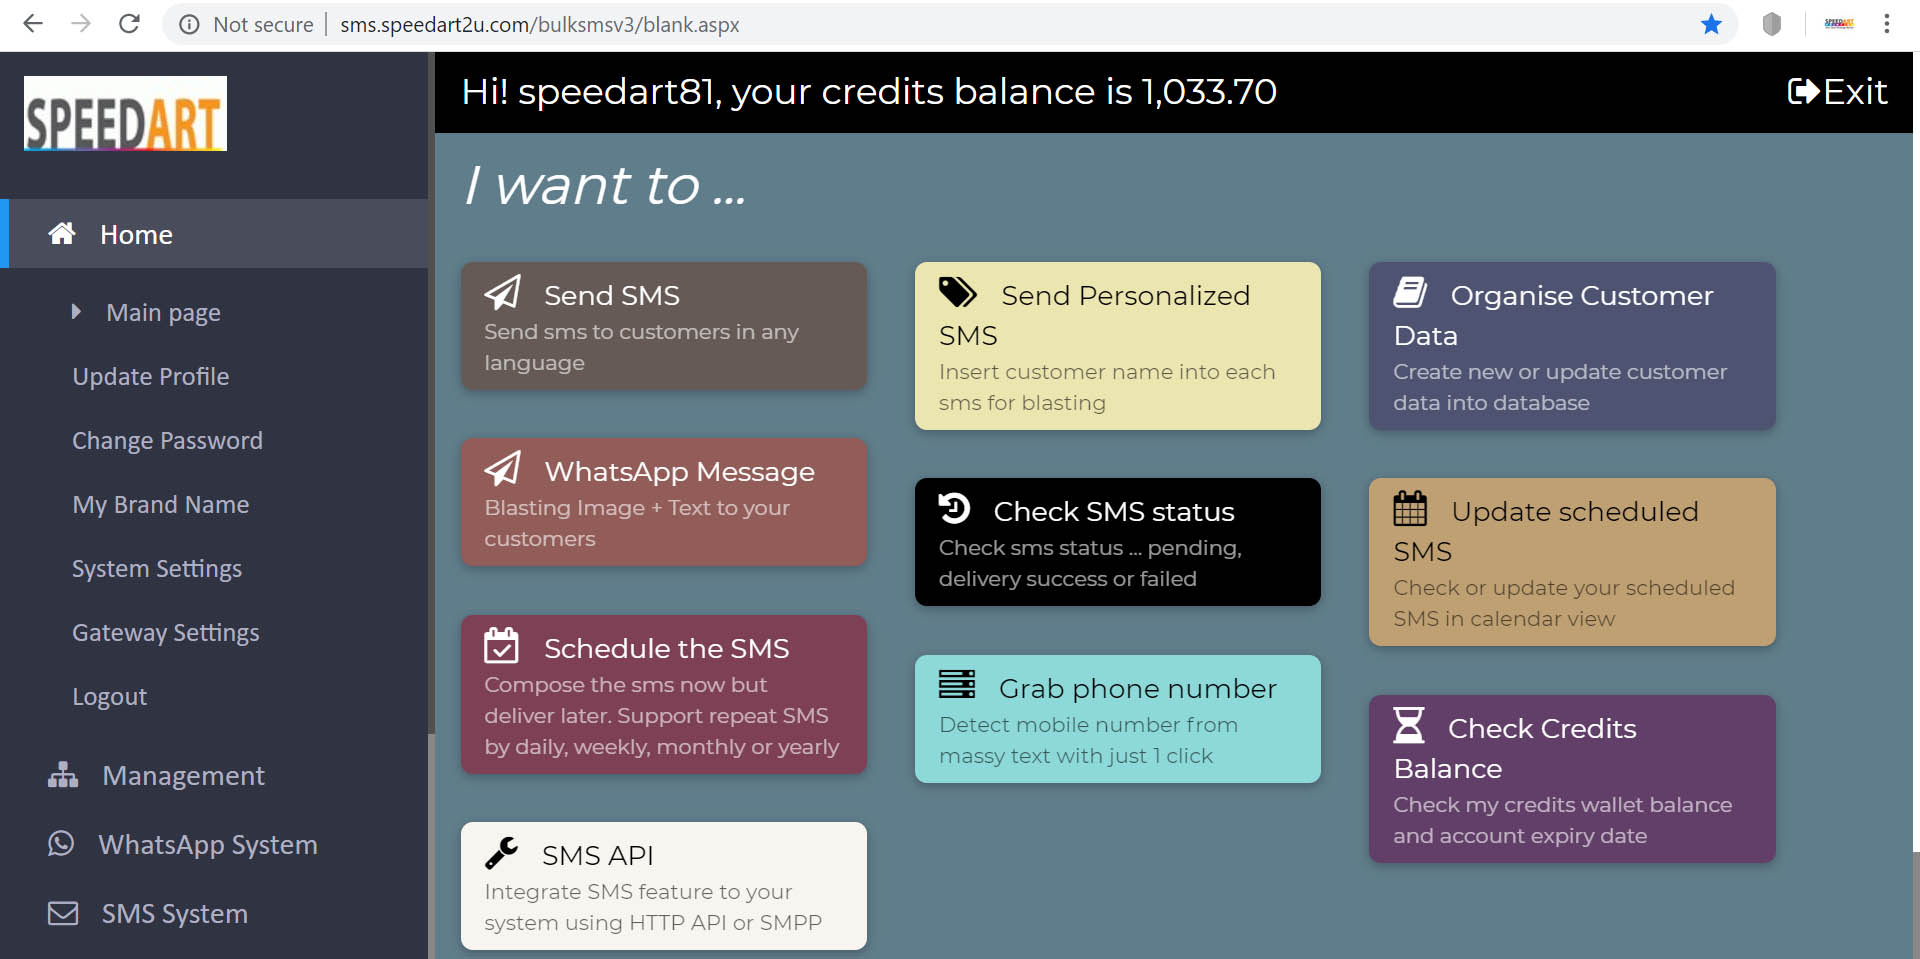Screen dimensions: 1920x959
Task: View site info for Not secure warning
Action: coord(246,25)
